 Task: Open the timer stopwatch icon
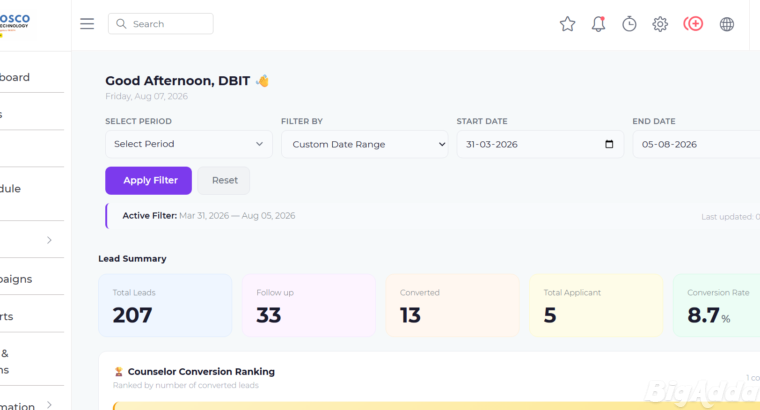(629, 24)
